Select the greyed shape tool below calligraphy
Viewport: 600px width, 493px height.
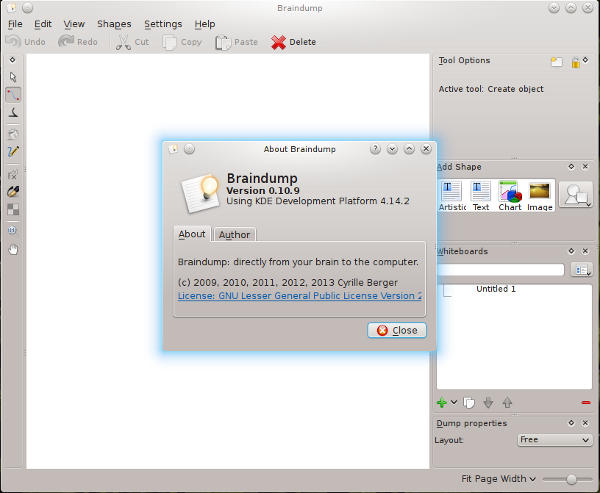click(13, 134)
